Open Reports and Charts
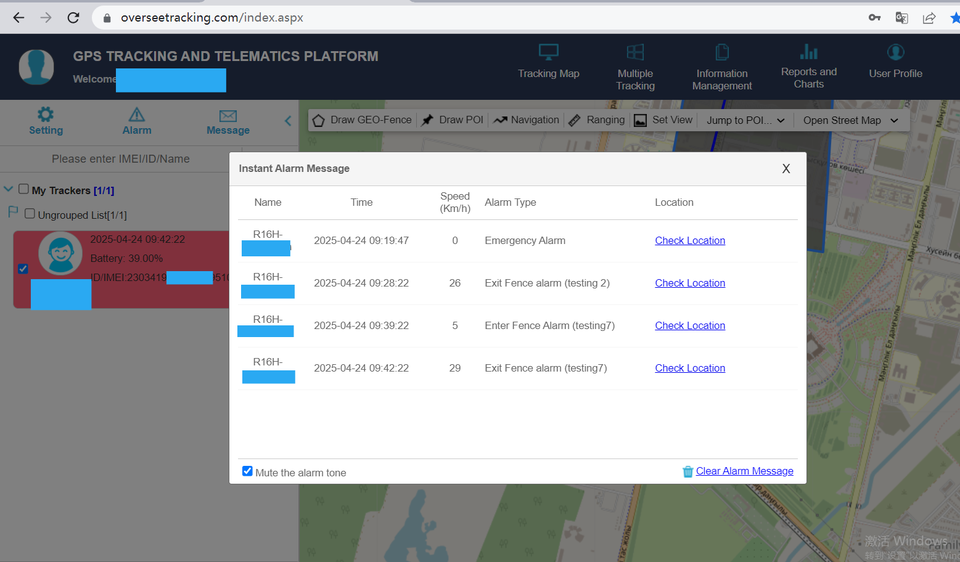 pos(808,65)
